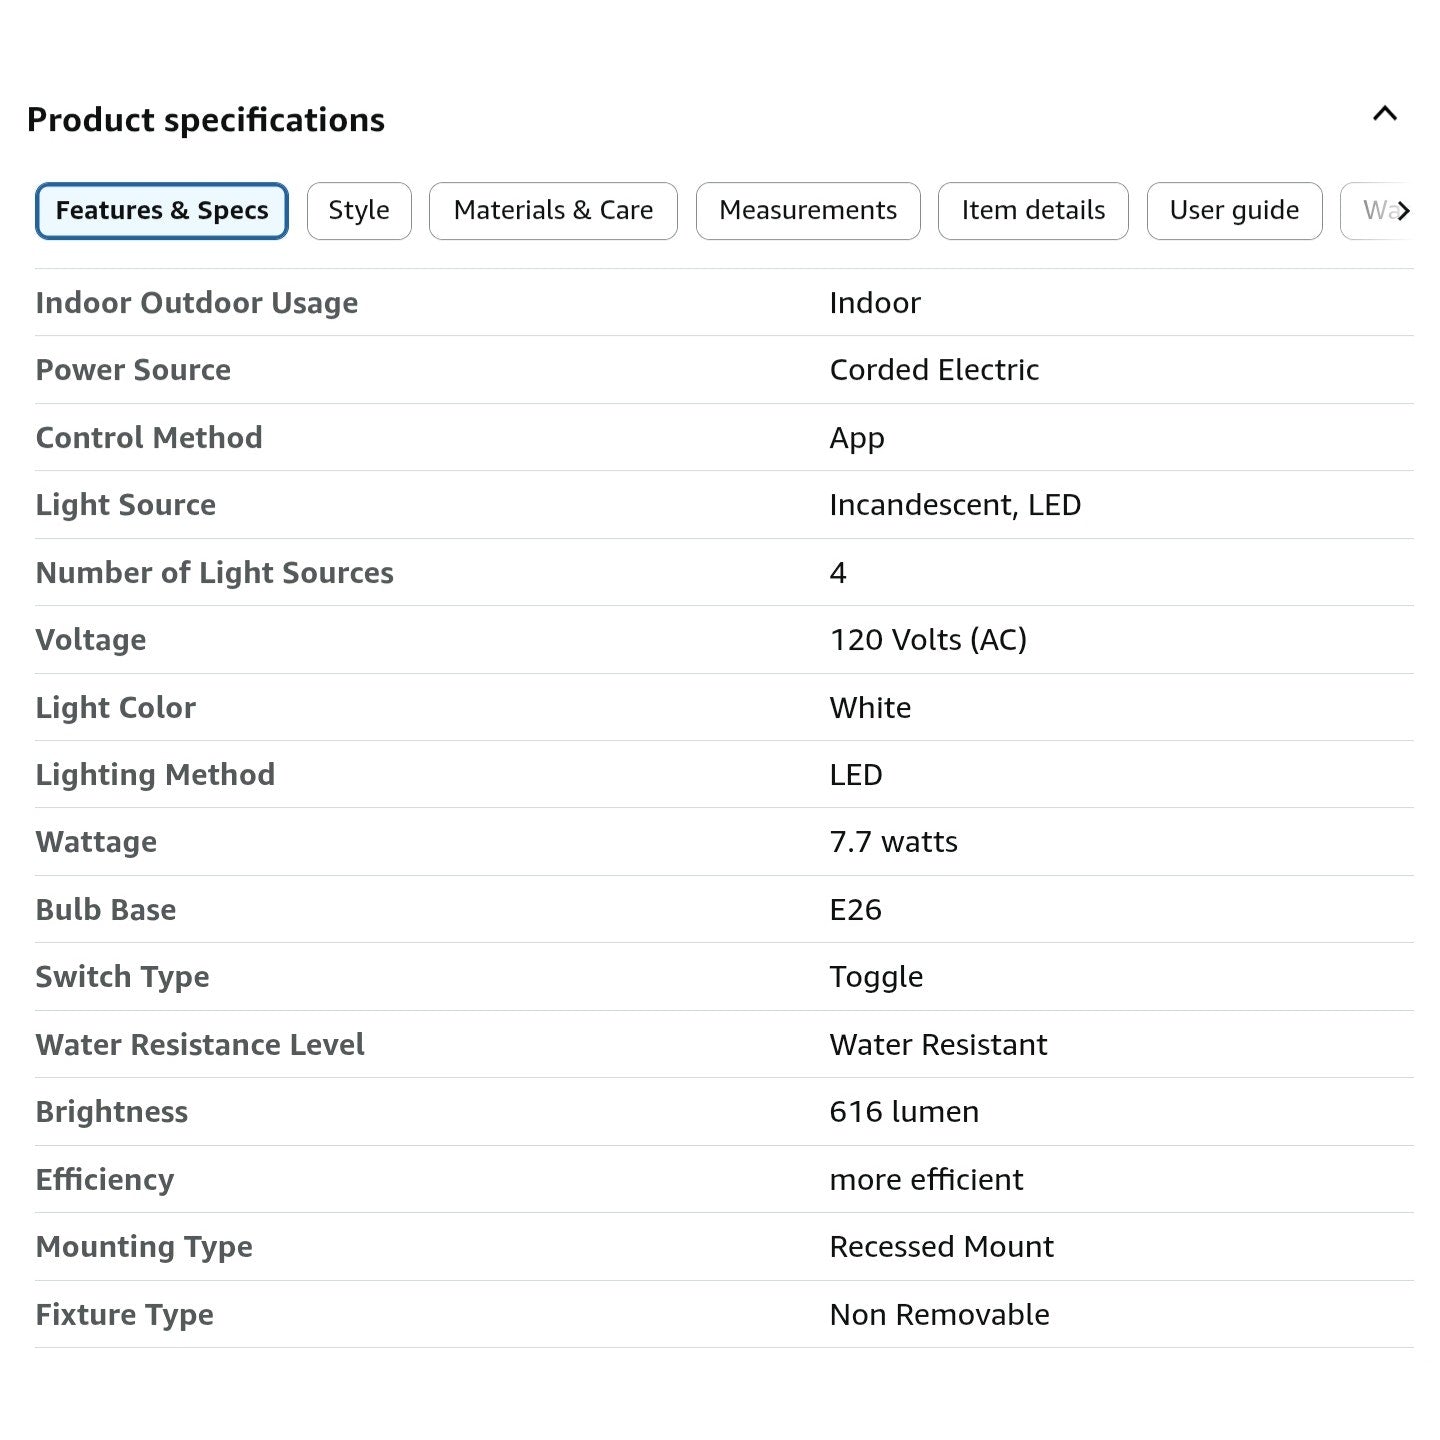Click the right arrow to scroll tabs
Screen dimensions: 1440x1440
(1403, 211)
